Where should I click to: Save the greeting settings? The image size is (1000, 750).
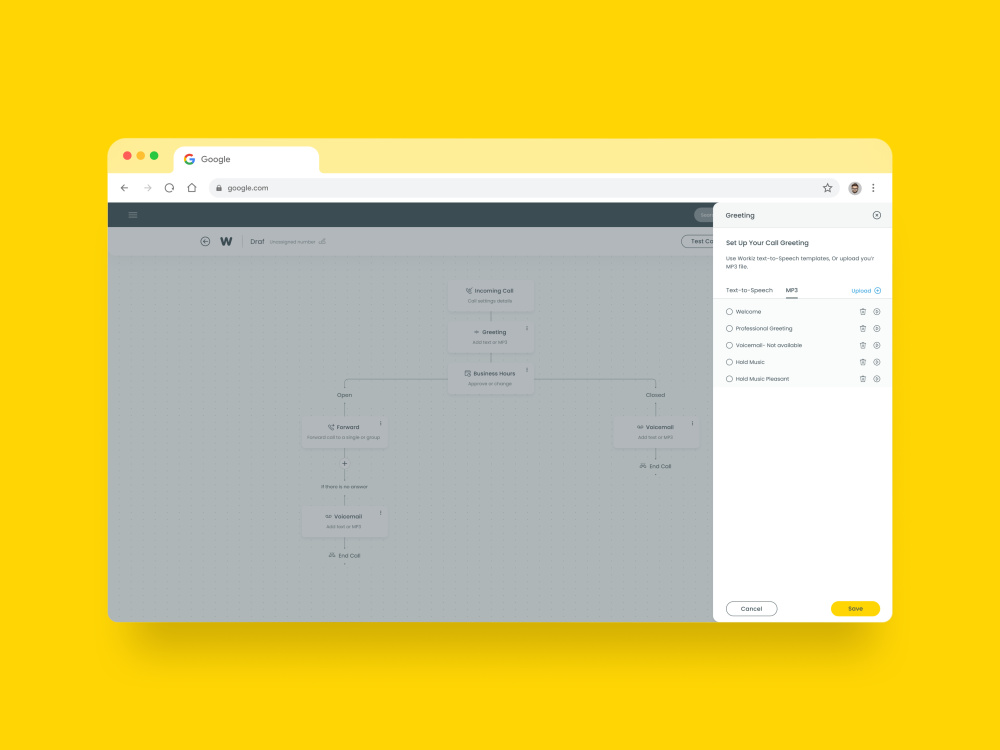pyautogui.click(x=855, y=608)
